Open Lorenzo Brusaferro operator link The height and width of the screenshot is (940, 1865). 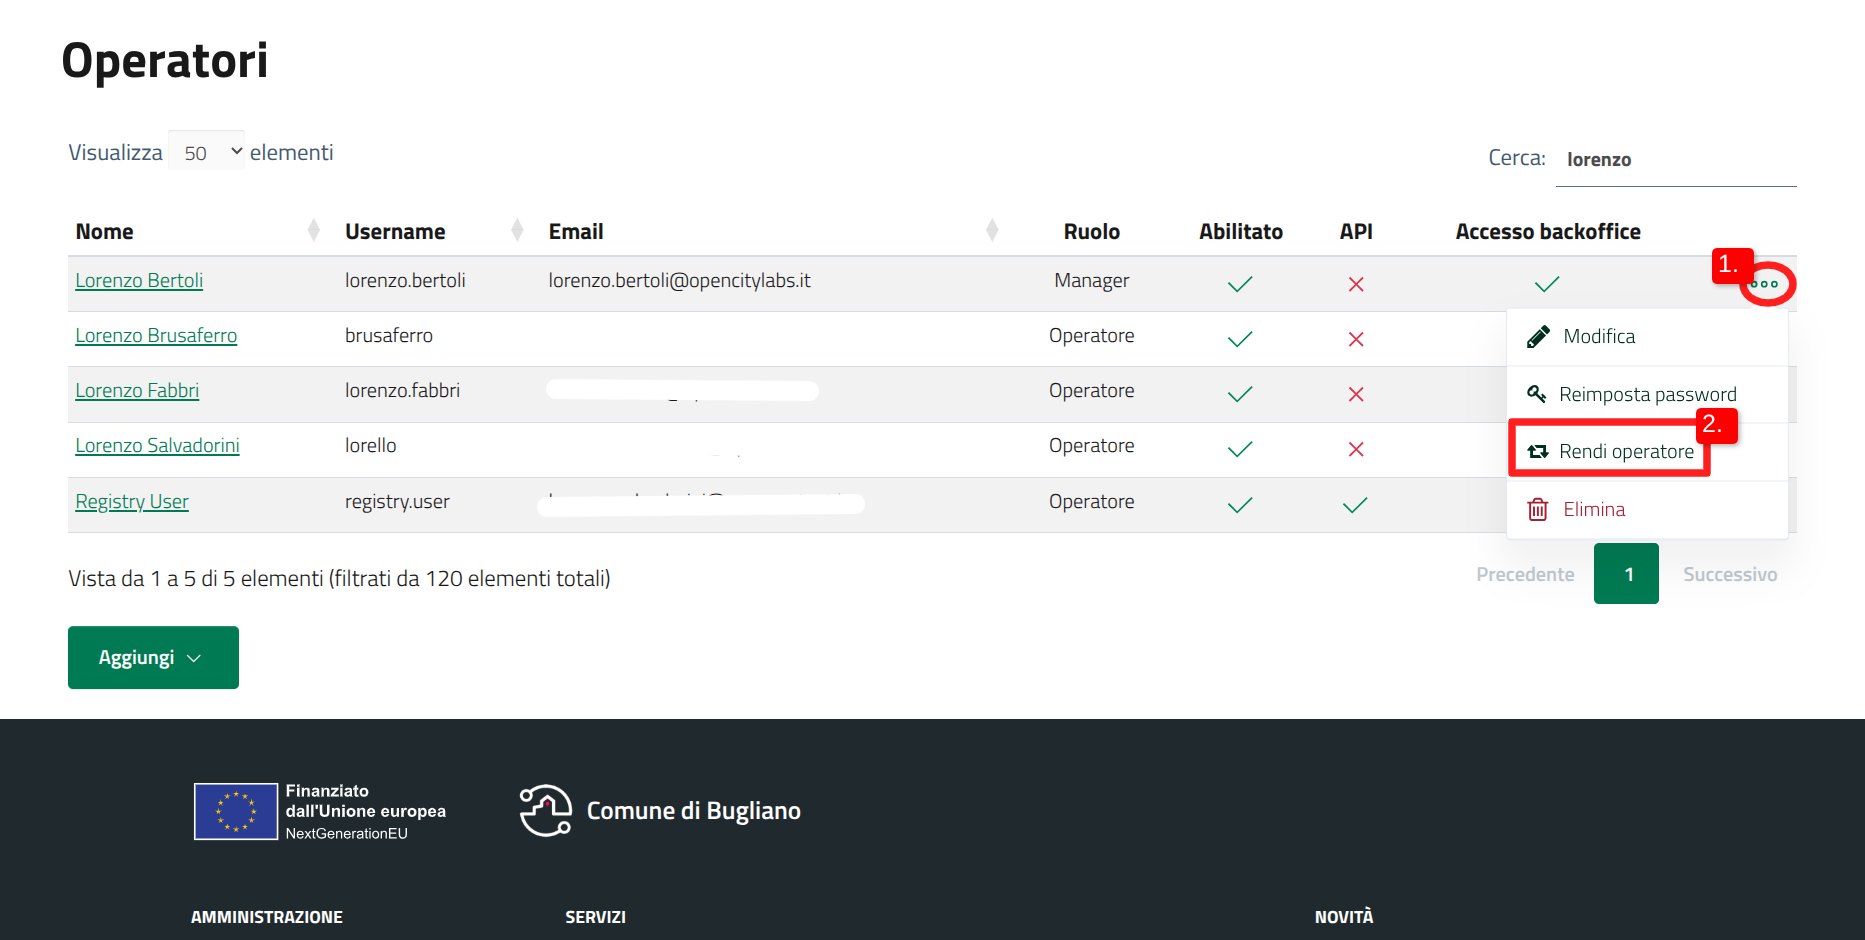point(156,335)
